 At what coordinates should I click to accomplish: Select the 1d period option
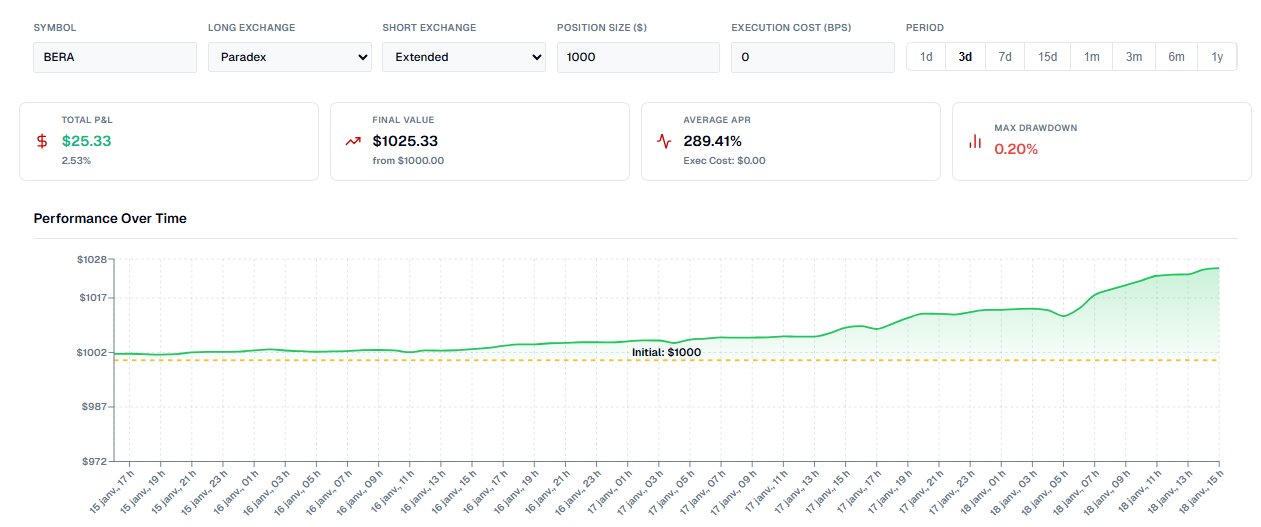[926, 57]
